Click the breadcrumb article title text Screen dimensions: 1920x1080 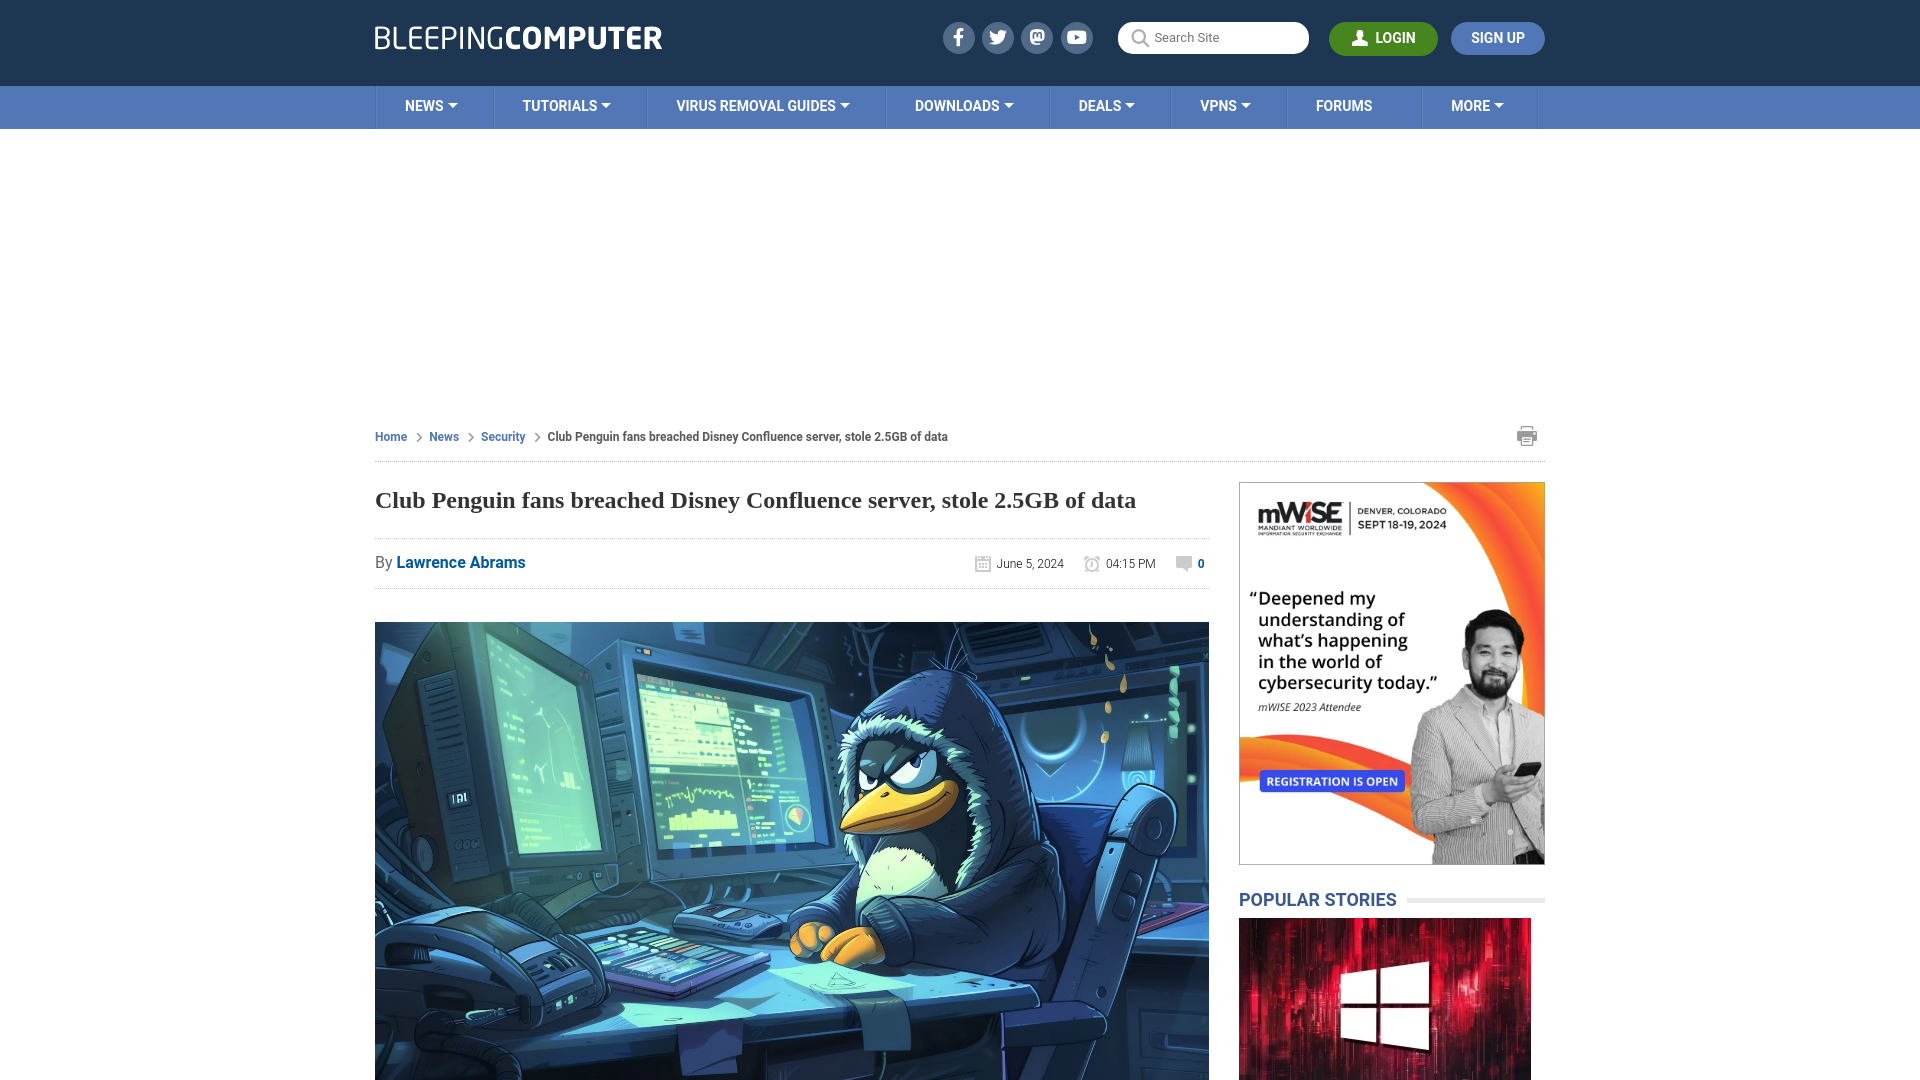[x=747, y=437]
